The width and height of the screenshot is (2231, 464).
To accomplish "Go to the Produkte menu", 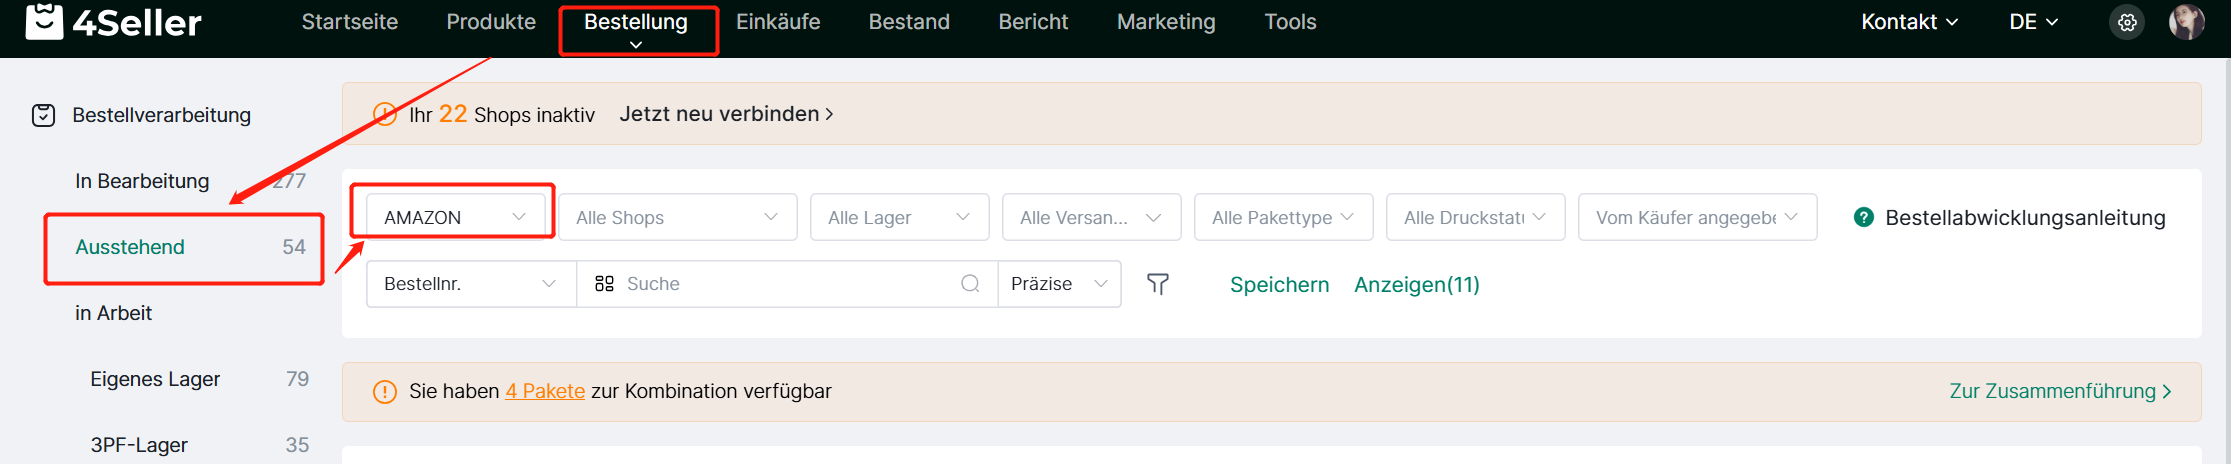I will pos(491,22).
